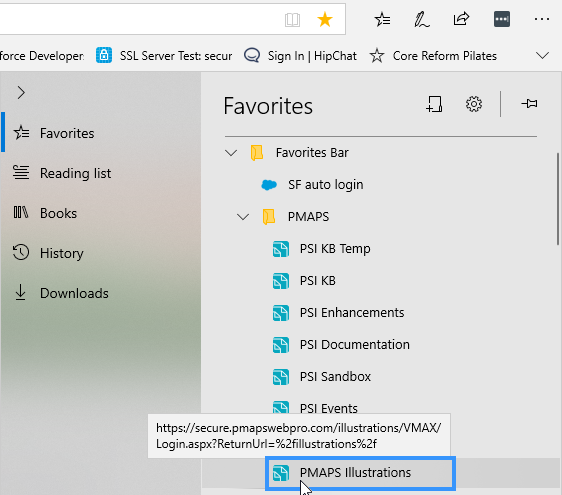The image size is (562, 495).
Task: Click the Add notes pen icon
Action: pyautogui.click(x=422, y=19)
